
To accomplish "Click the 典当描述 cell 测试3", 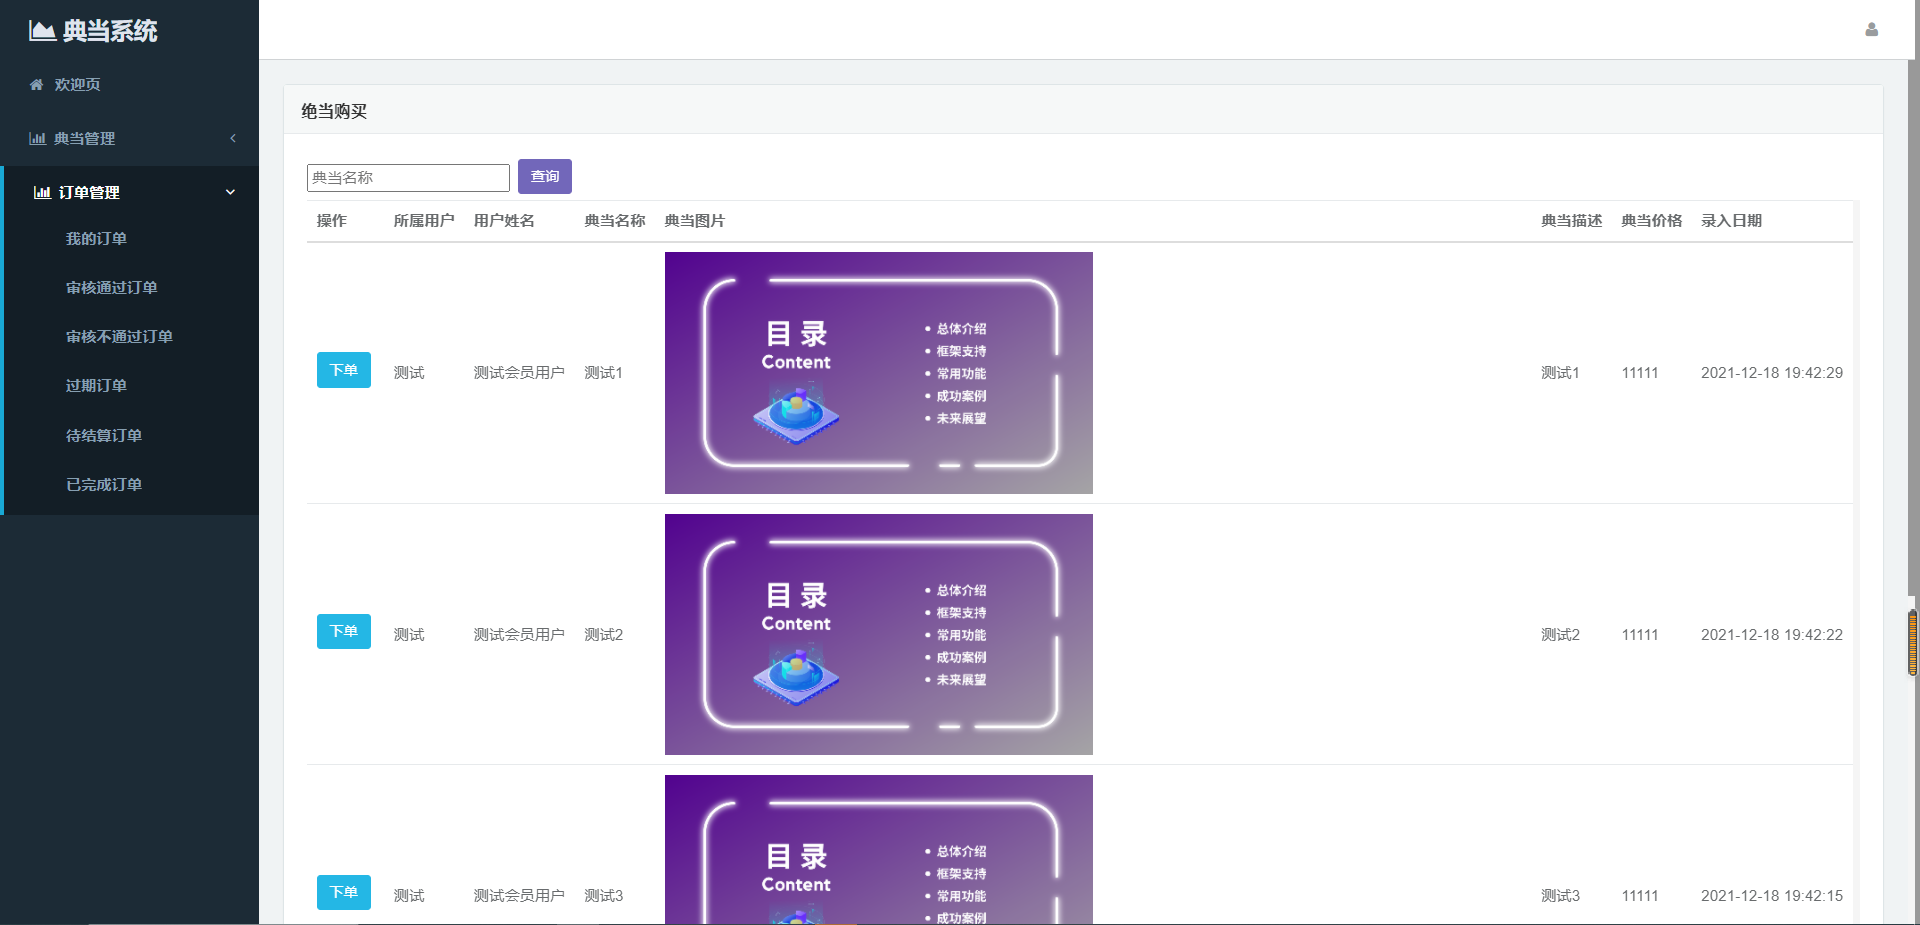I will (1561, 896).
